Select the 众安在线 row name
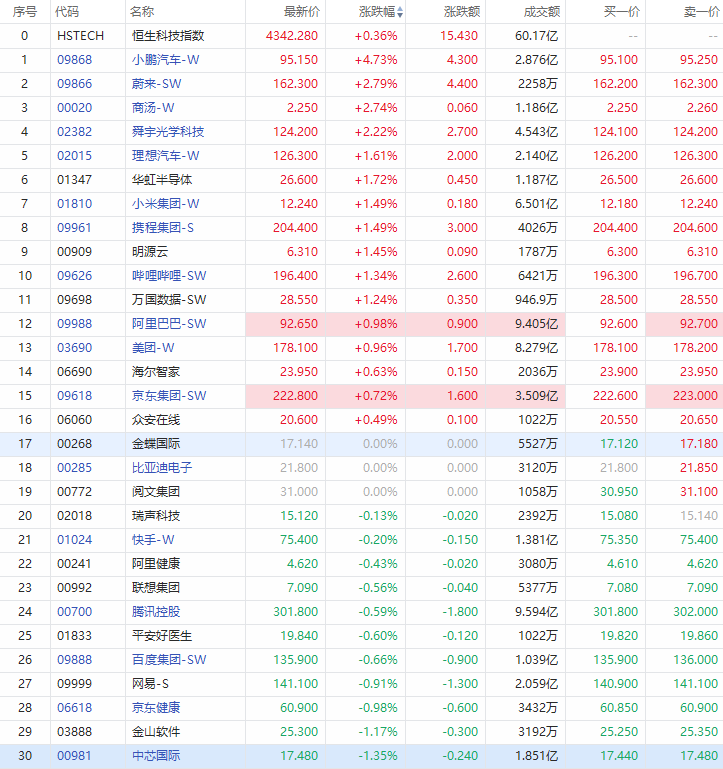723x769 pixels. [x=156, y=420]
